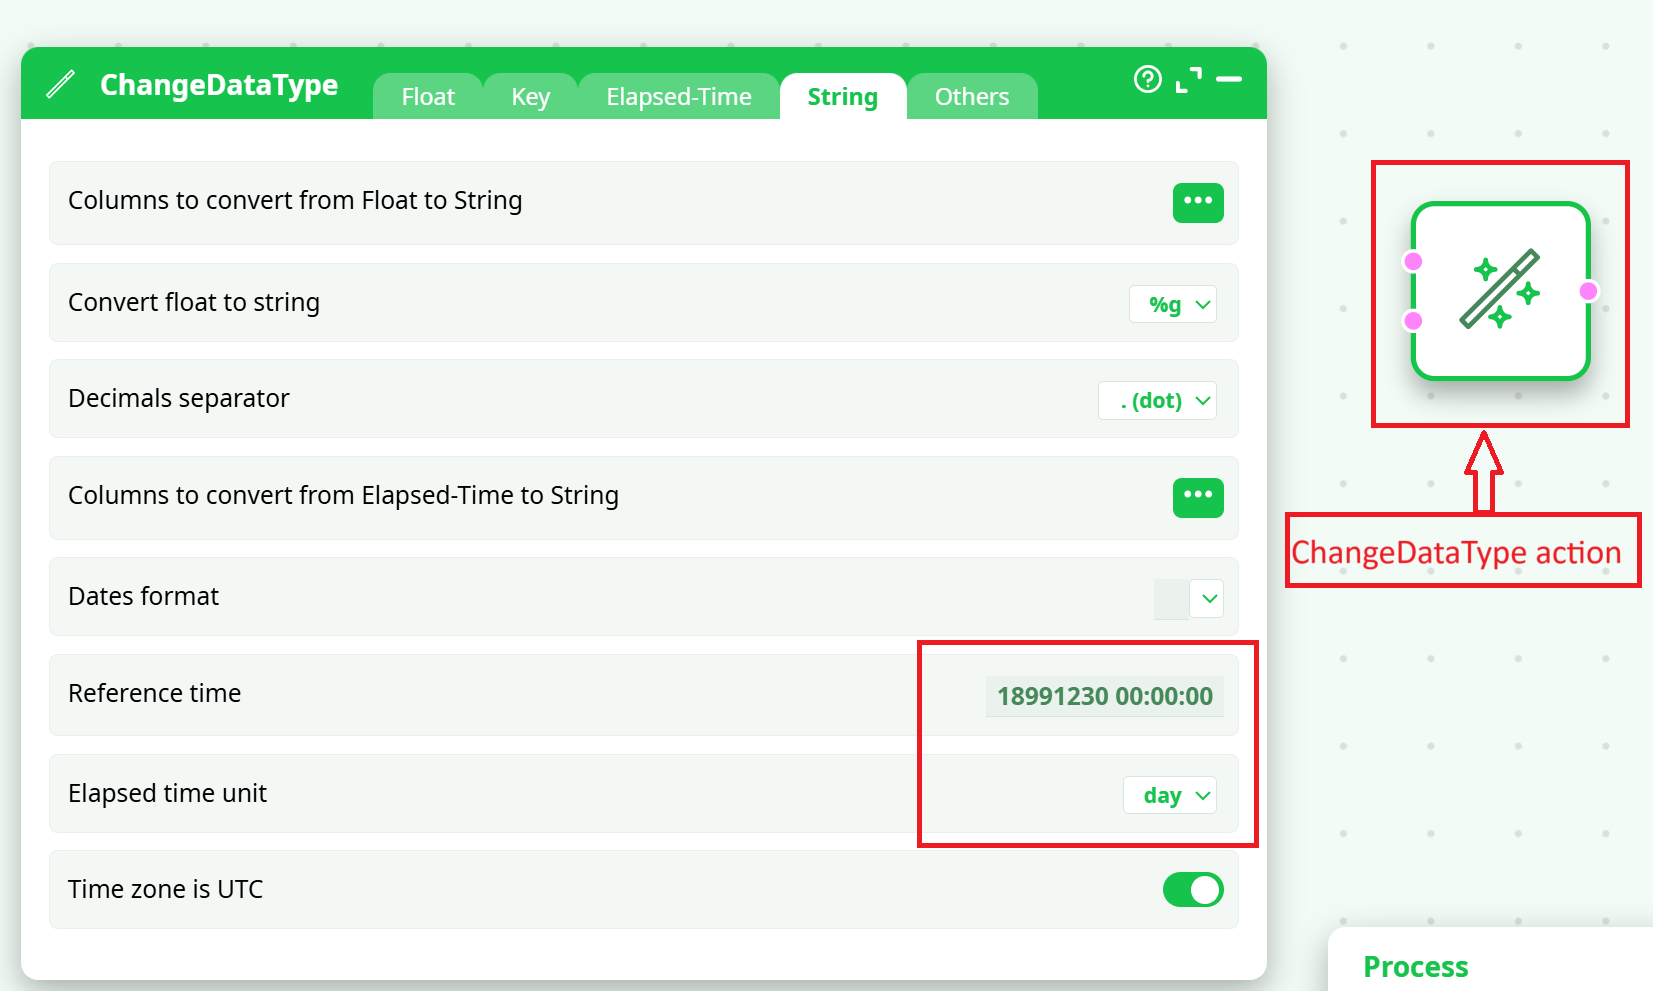Choose columns for Float to String conversion

click(x=1197, y=203)
